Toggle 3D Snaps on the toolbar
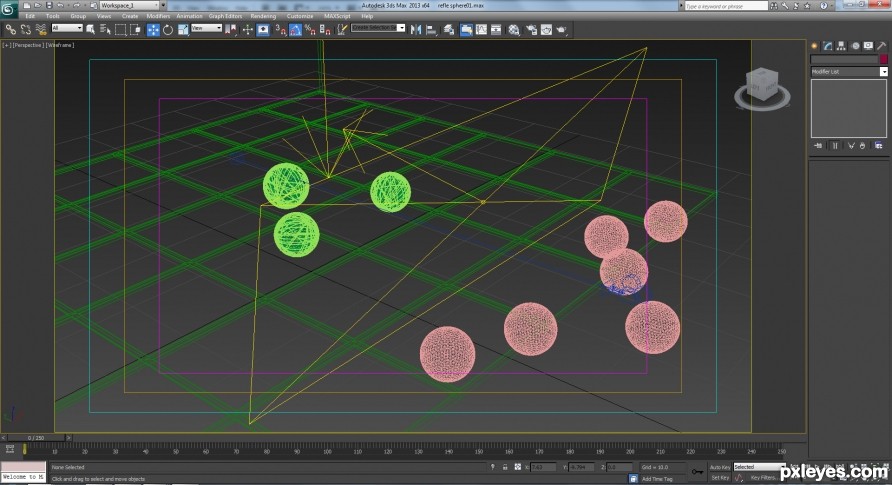Viewport: 892px width, 485px height. pyautogui.click(x=280, y=30)
